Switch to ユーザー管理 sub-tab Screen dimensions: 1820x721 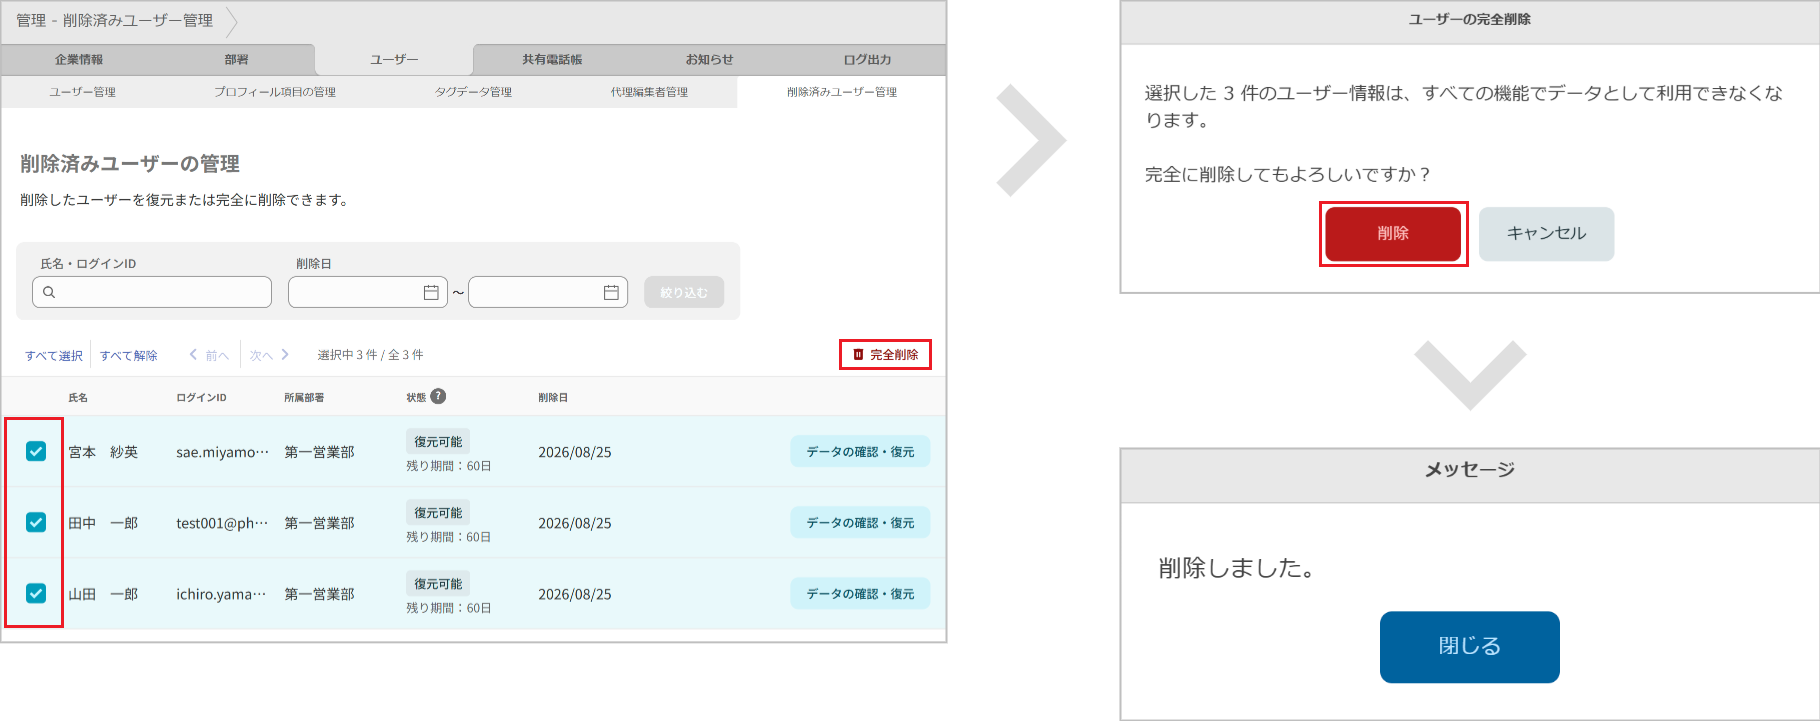coord(83,92)
